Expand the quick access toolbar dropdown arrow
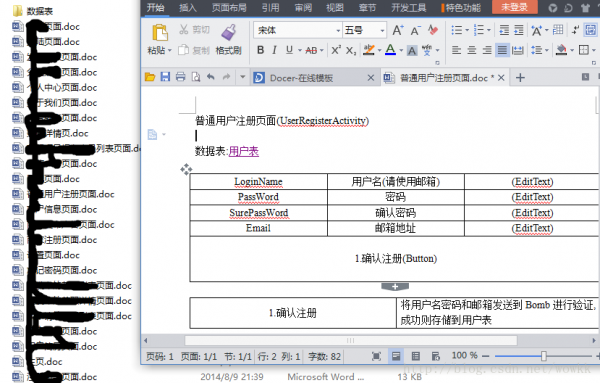Viewport: 600px width, 383px height. [x=242, y=77]
